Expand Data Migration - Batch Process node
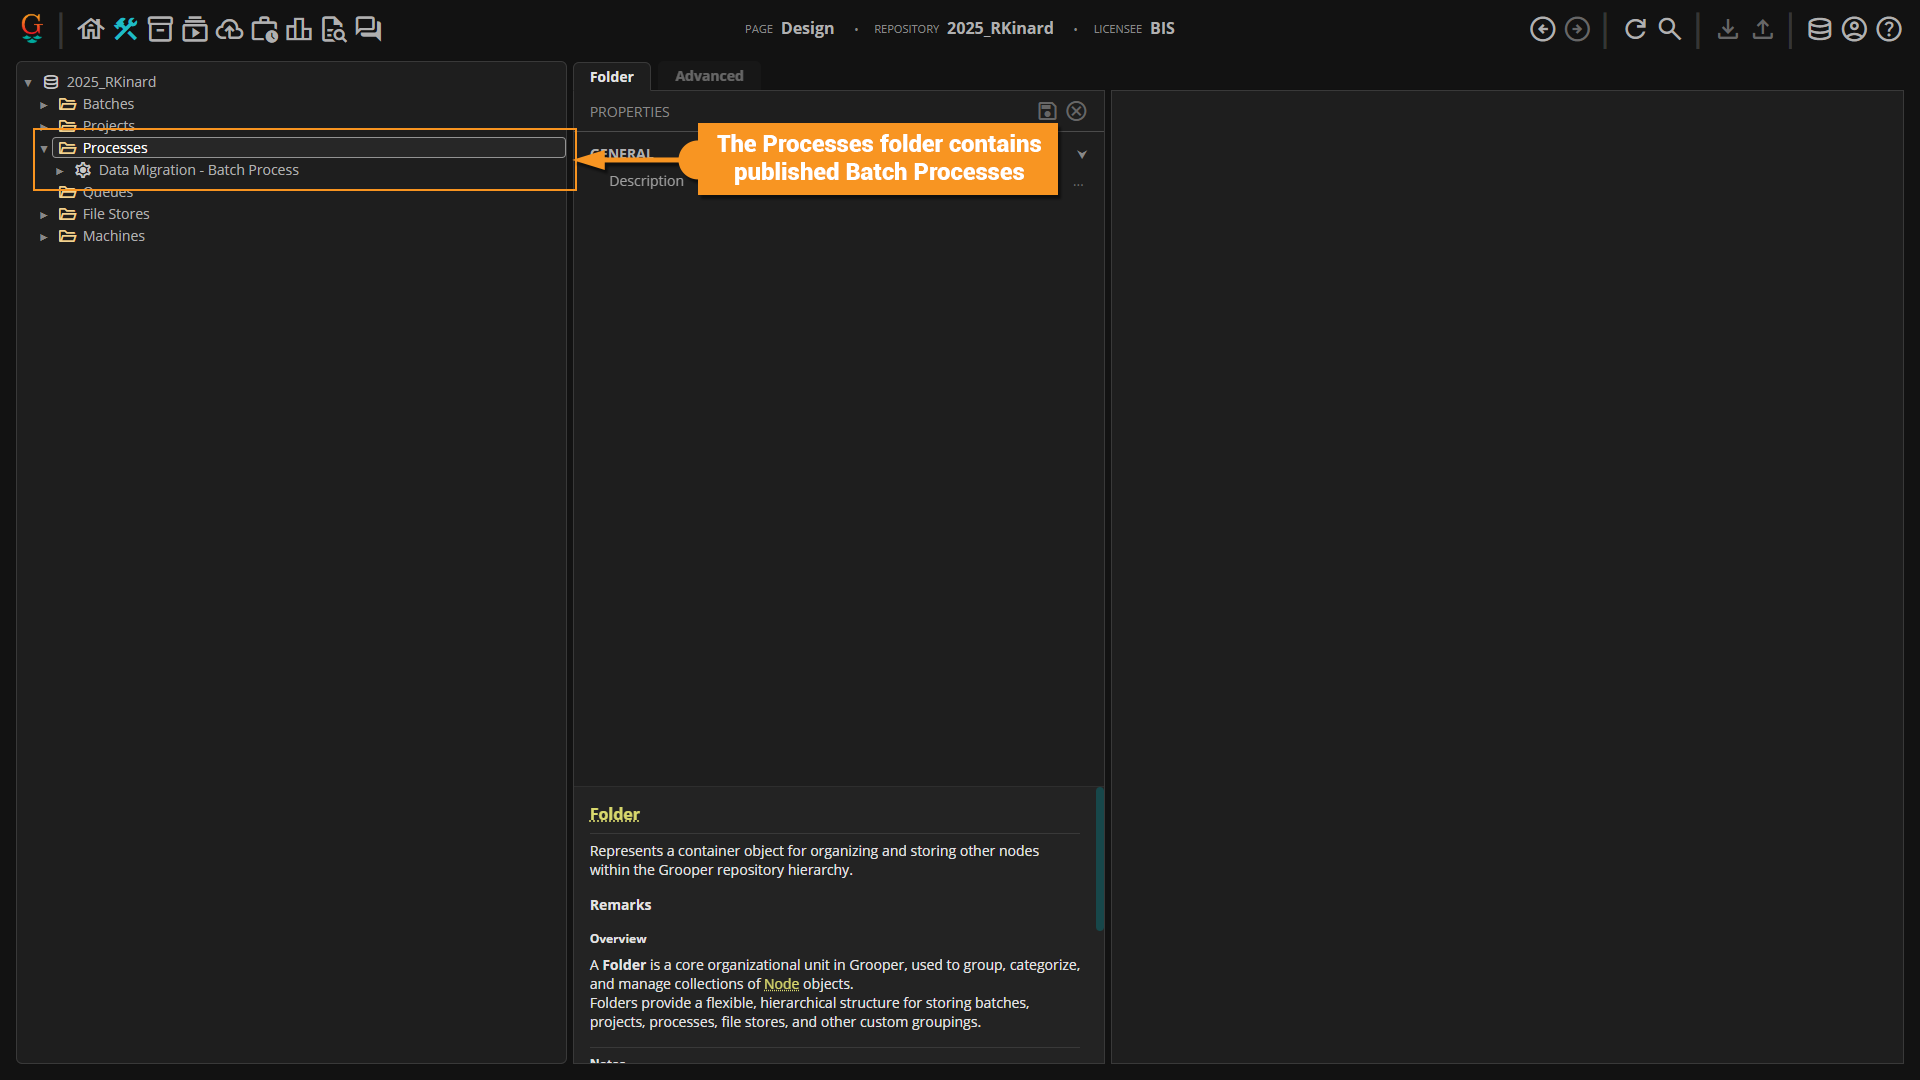The width and height of the screenshot is (1920, 1080). [60, 170]
